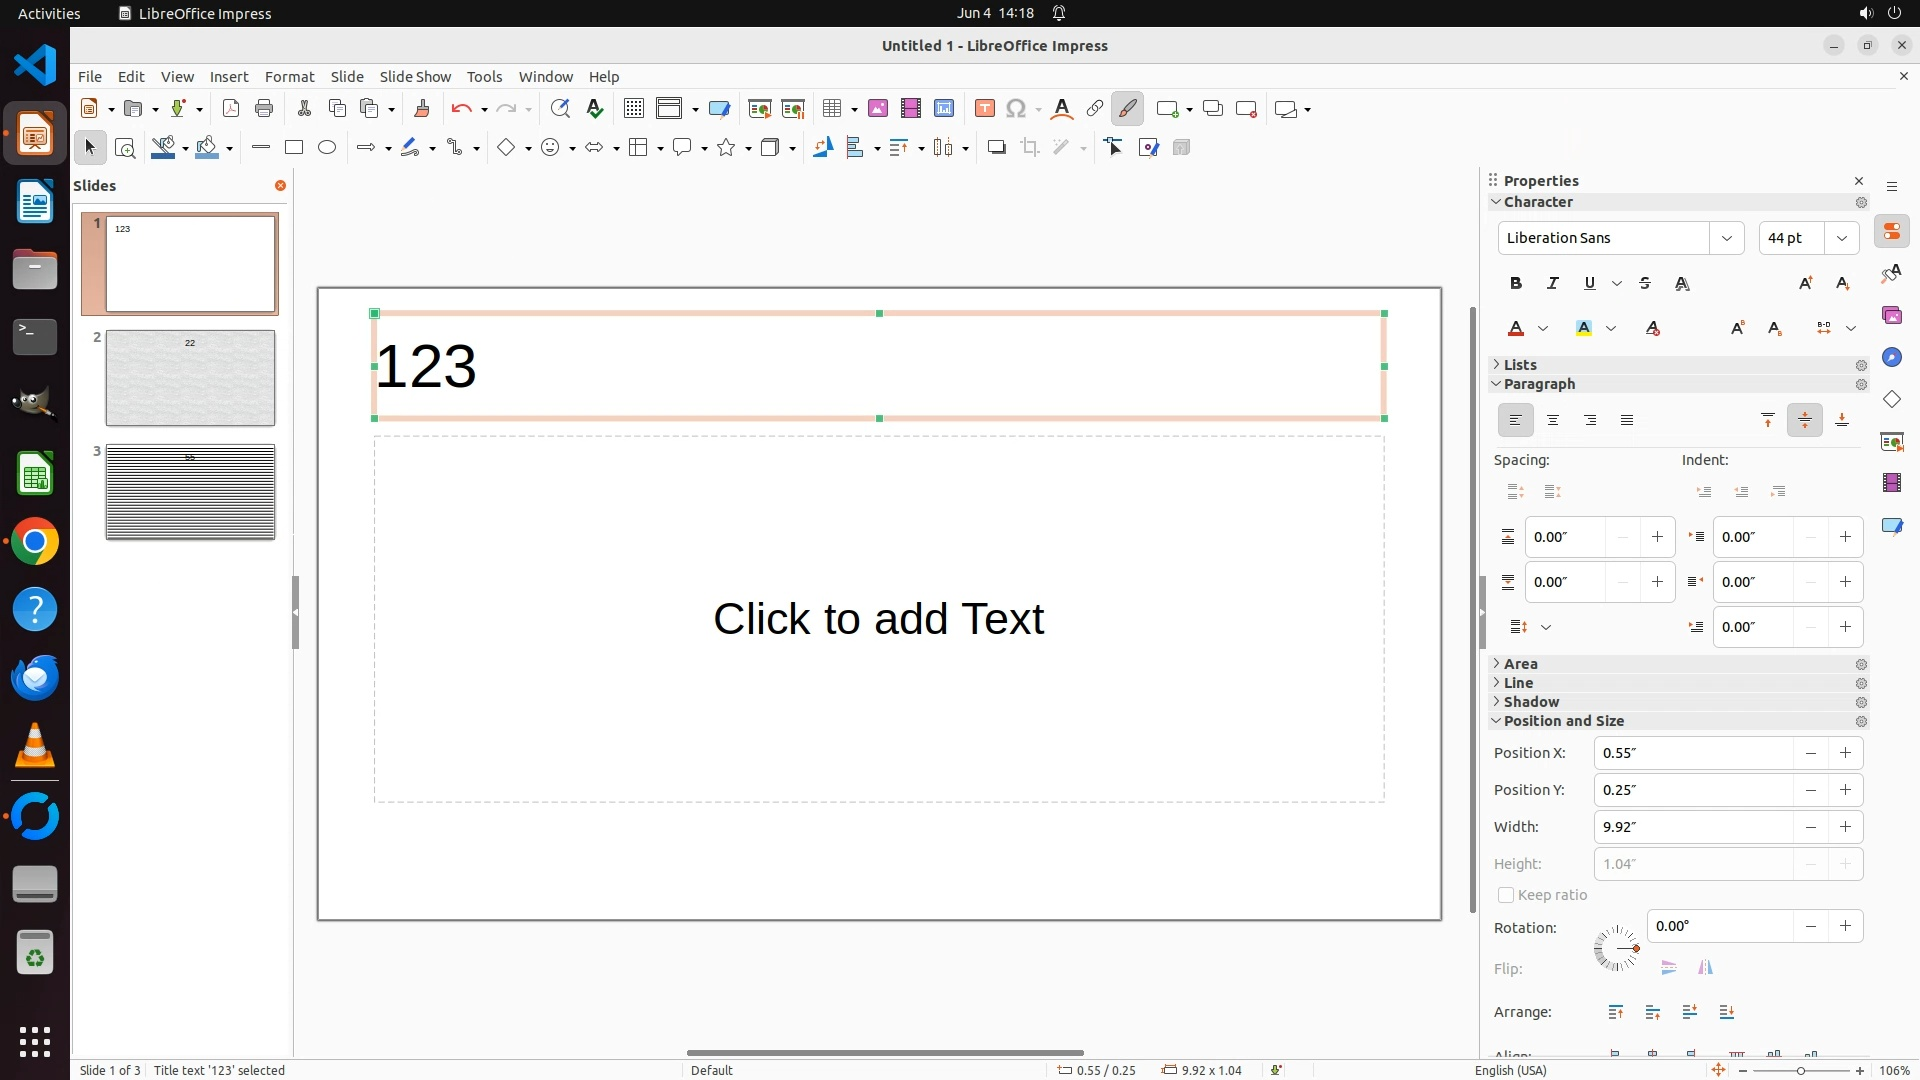Select slide 2 thumbnail
This screenshot has width=1920, height=1080.
[190, 378]
